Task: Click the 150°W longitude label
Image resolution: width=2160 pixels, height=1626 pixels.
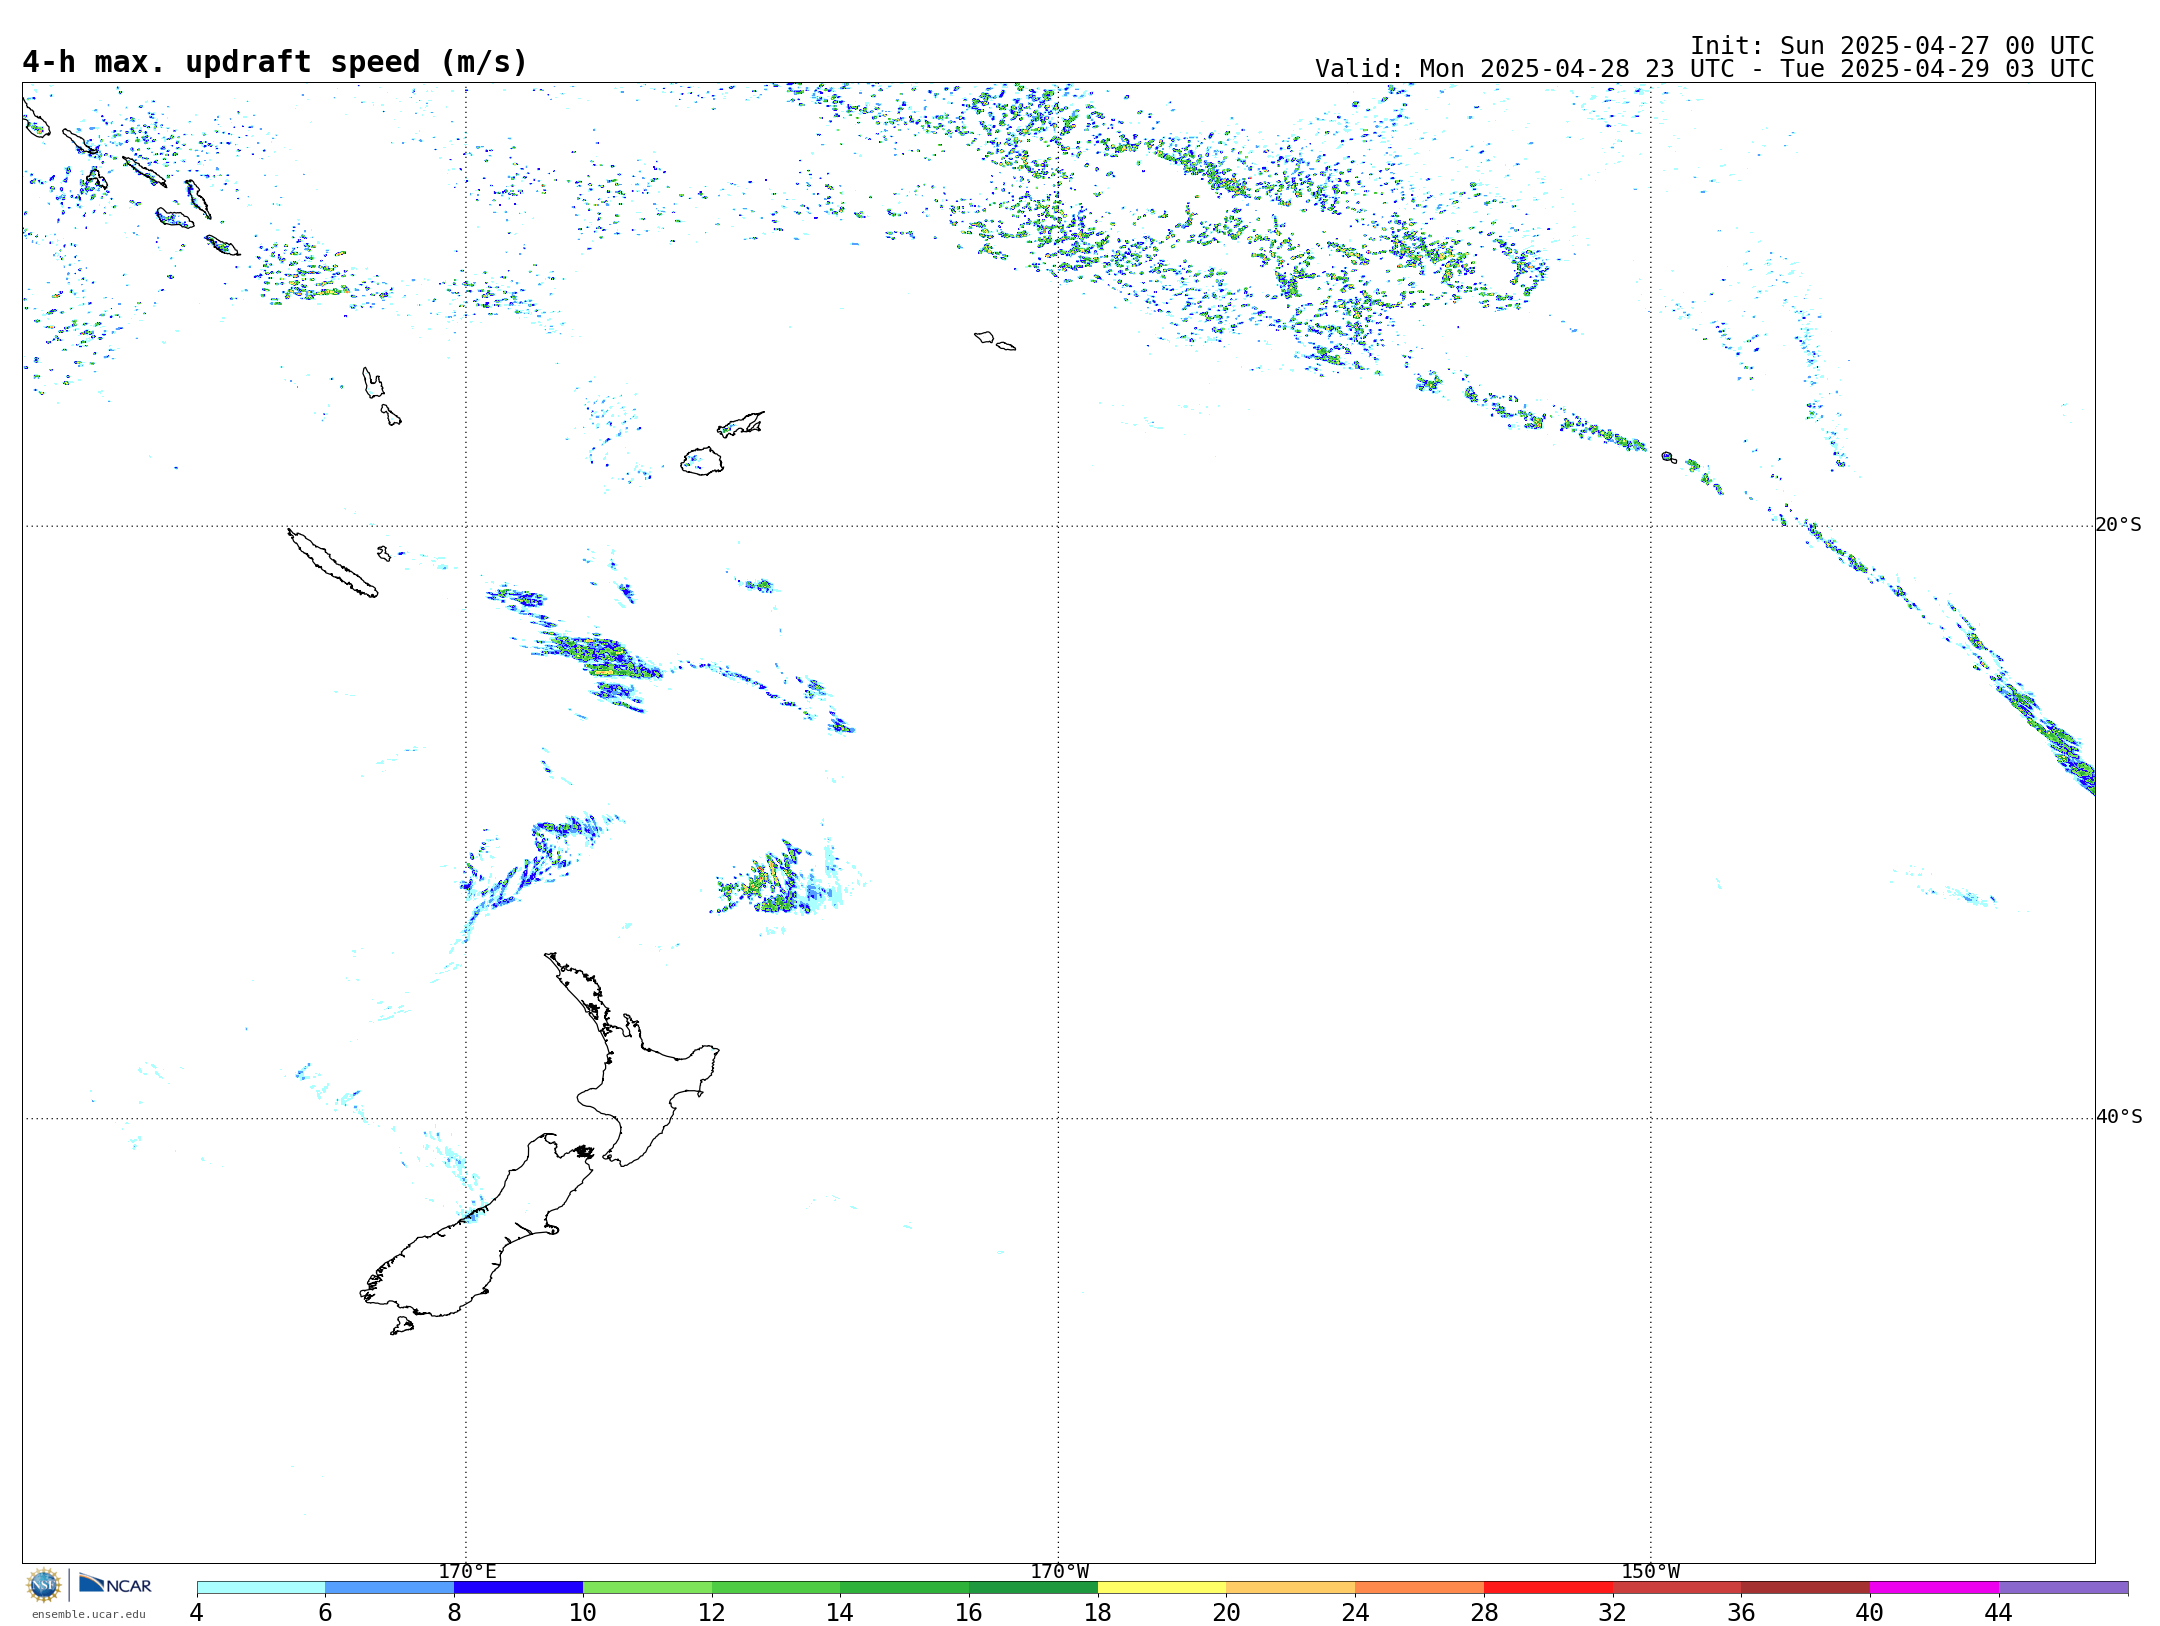Action: click(1650, 1571)
